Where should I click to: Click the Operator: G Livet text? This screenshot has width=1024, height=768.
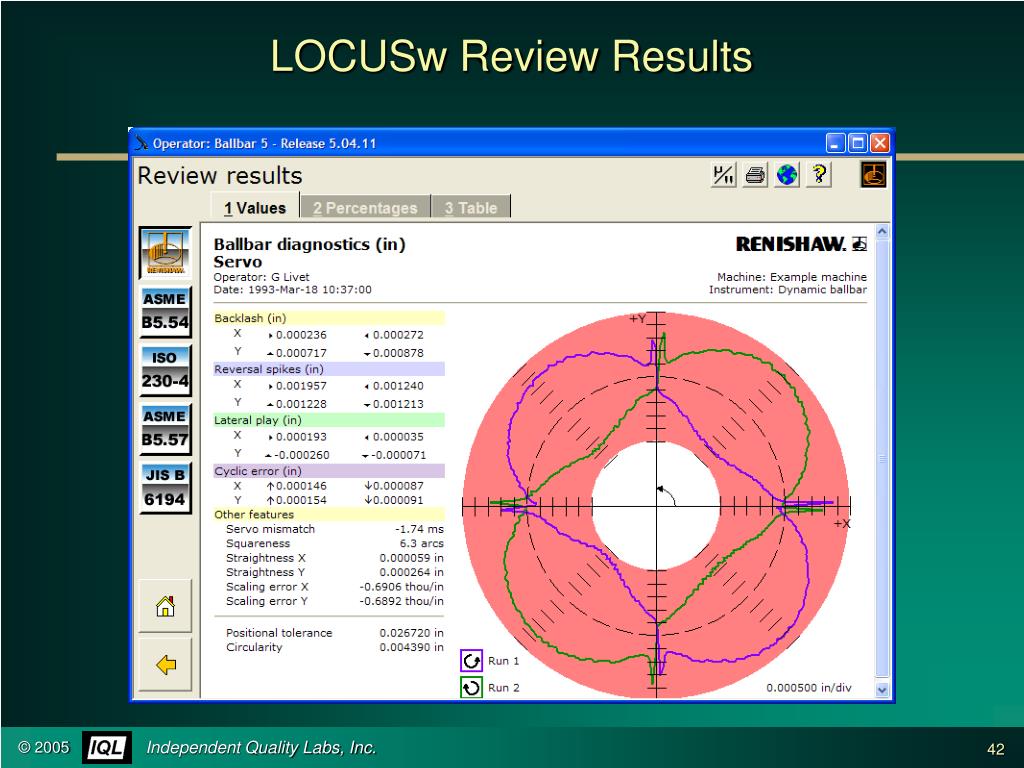261,277
